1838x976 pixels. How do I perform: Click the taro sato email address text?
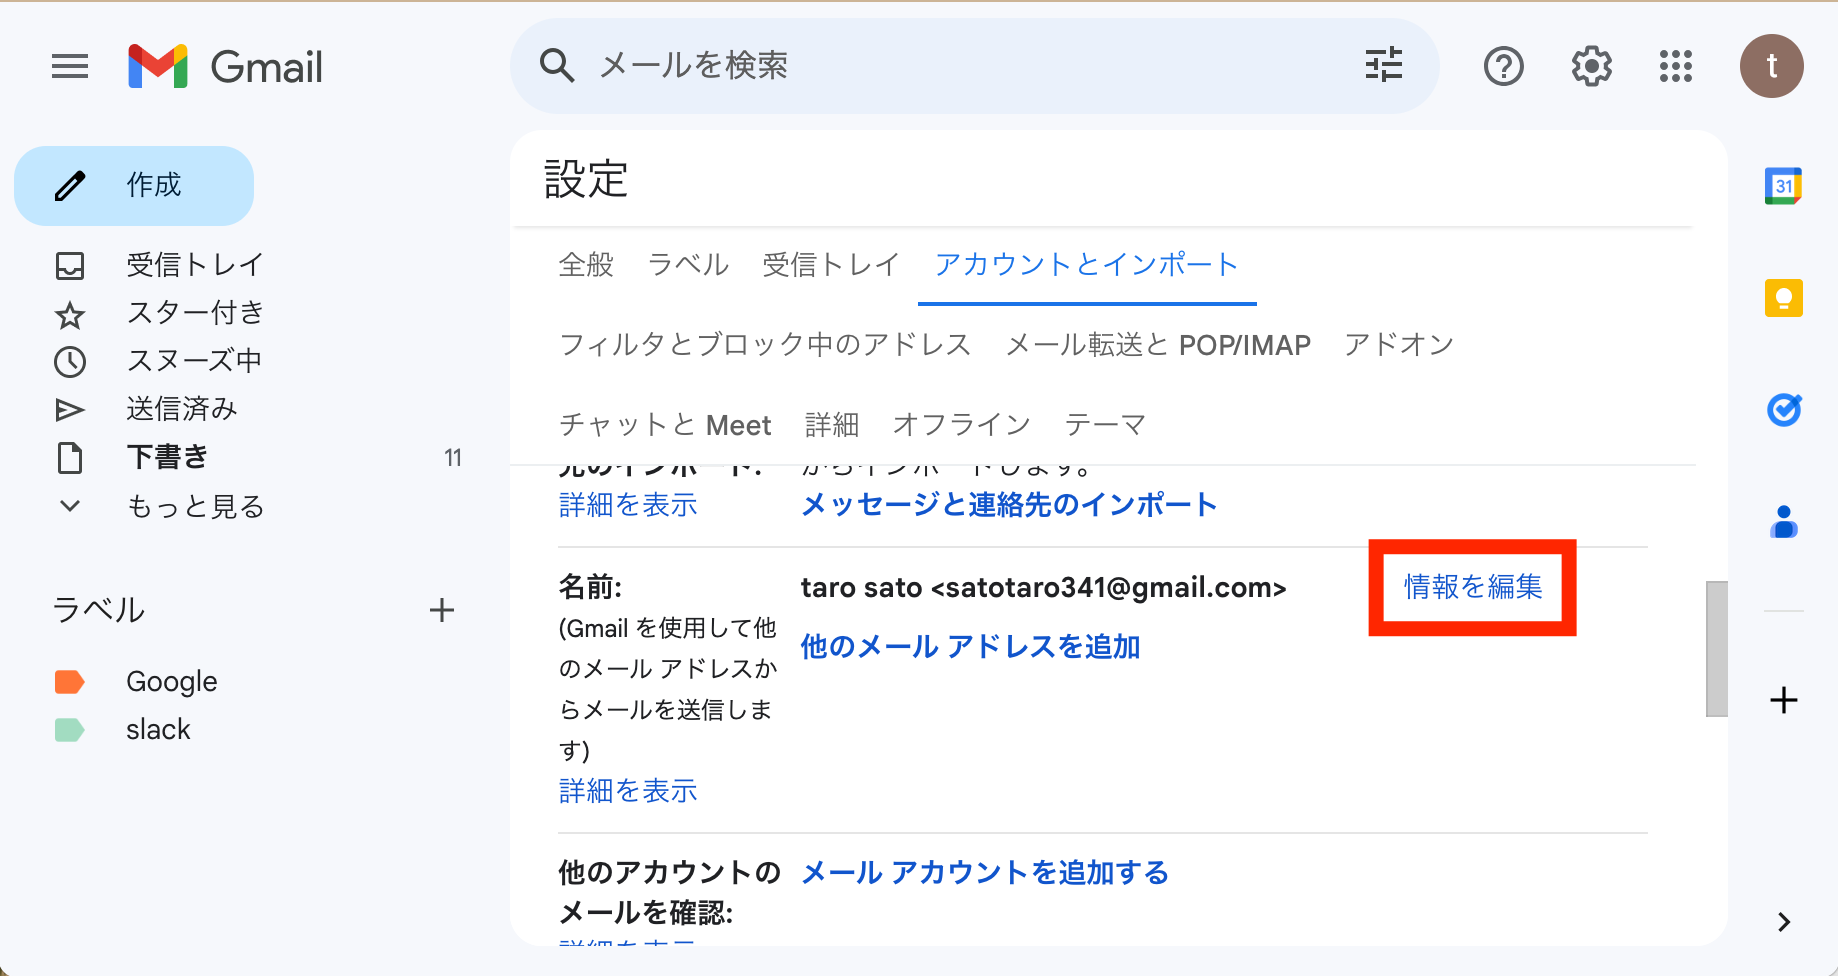tap(1043, 587)
